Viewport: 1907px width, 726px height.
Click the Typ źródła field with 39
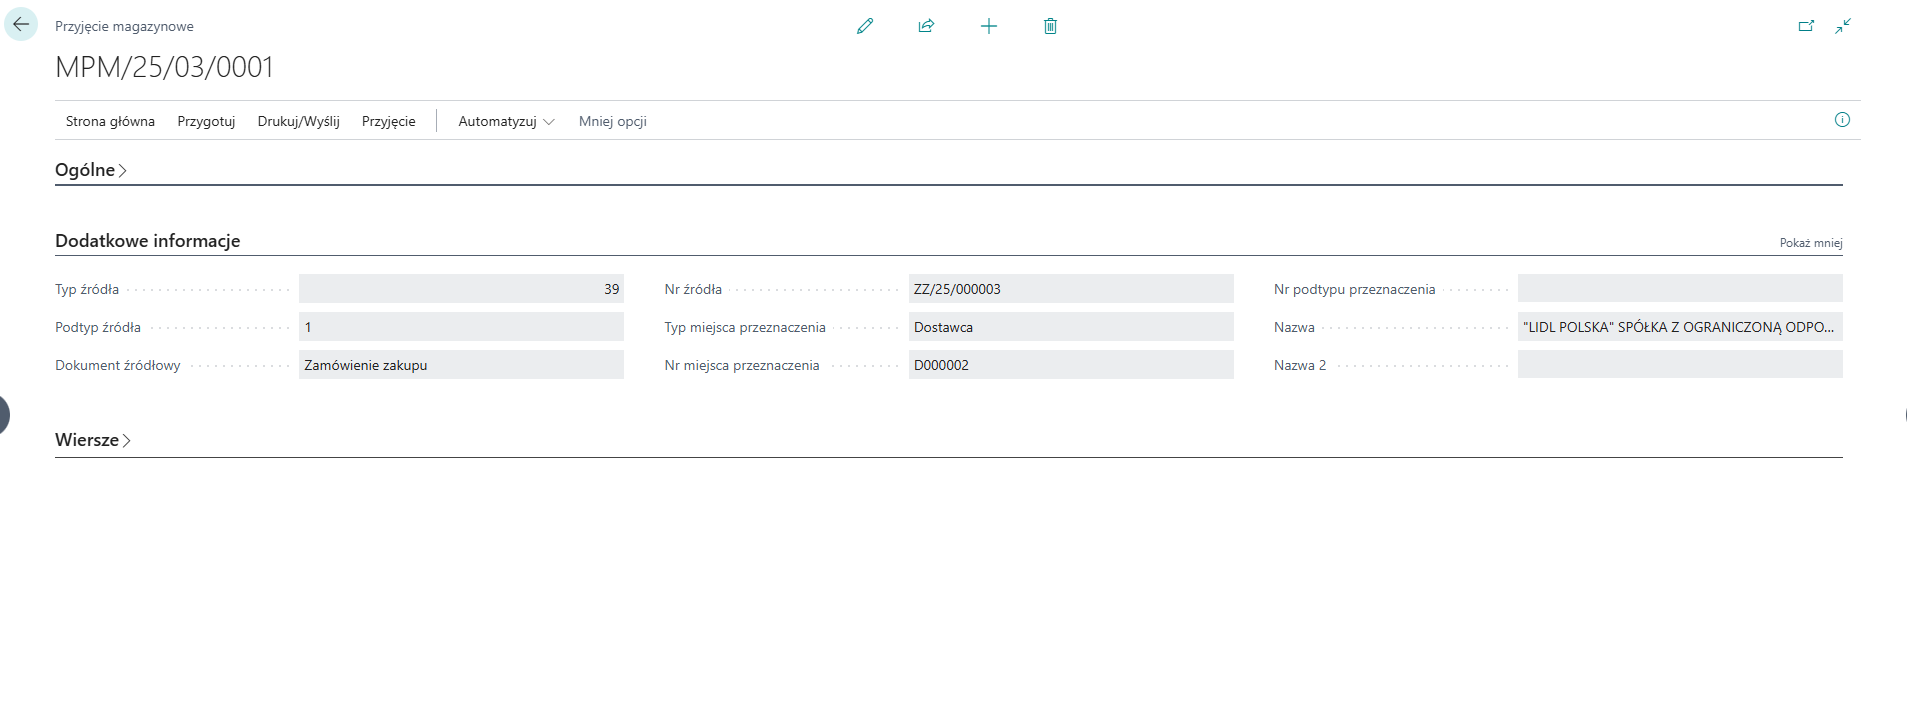461,289
